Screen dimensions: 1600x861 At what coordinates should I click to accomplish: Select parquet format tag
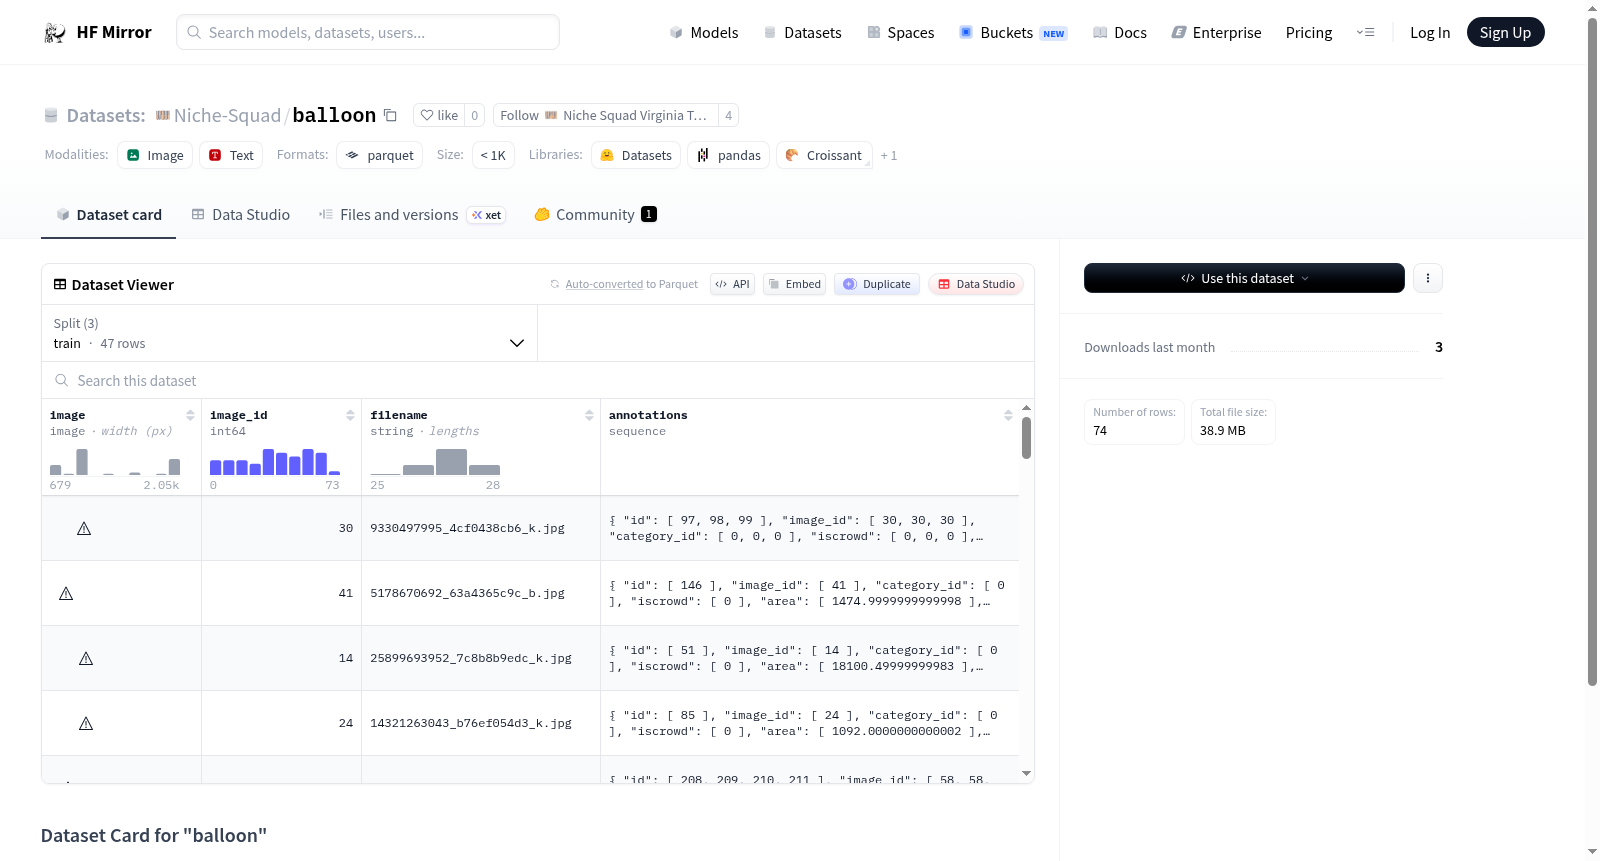click(x=380, y=155)
